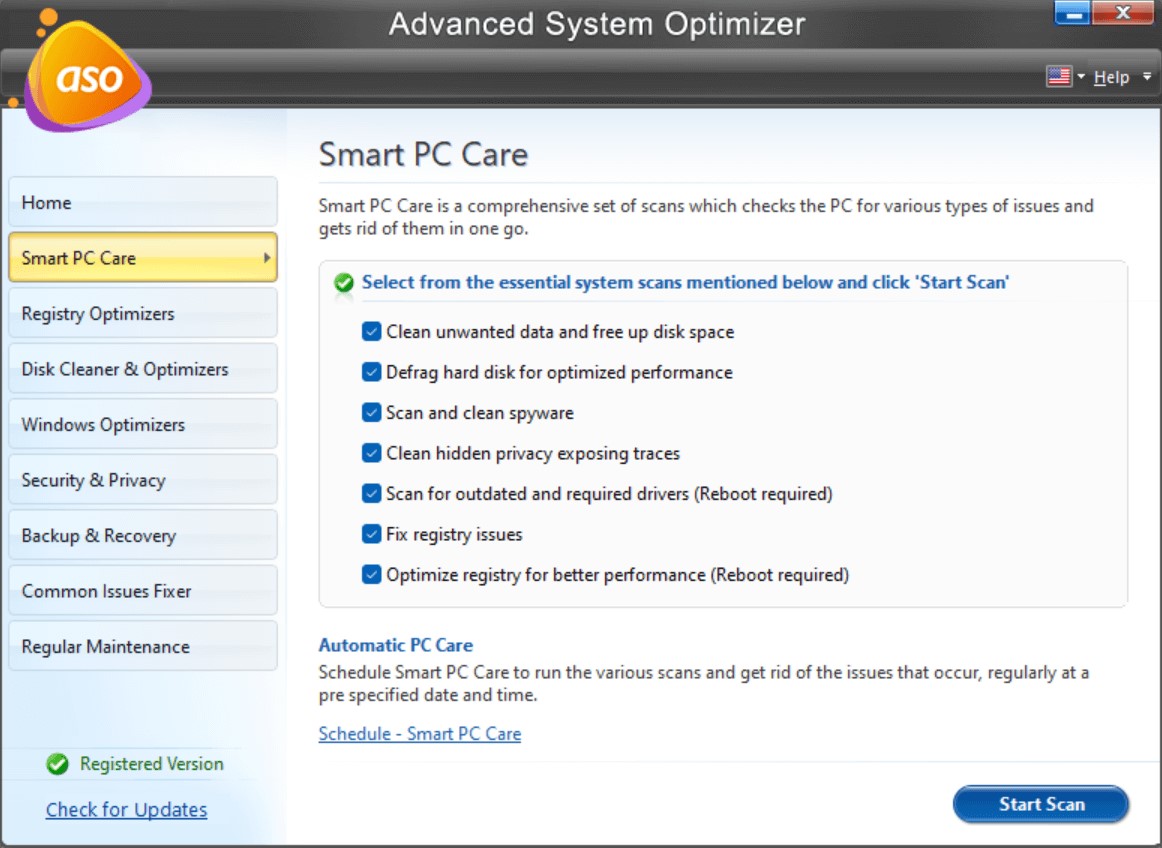1162x848 pixels.
Task: Toggle 'Clean hidden privacy exposing traces'
Action: (x=371, y=453)
